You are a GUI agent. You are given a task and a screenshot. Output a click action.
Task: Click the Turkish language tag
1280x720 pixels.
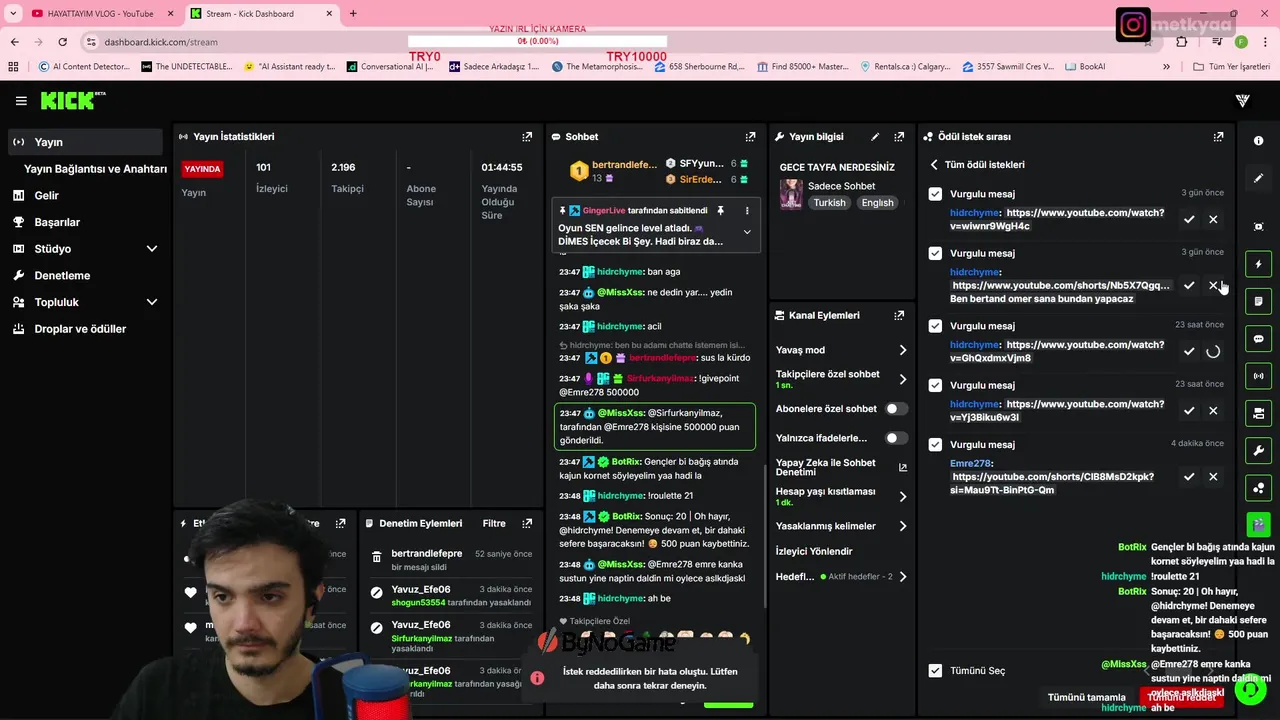click(x=829, y=203)
